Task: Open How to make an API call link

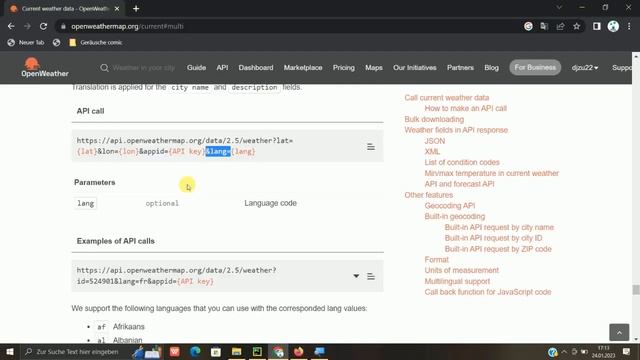Action: pos(465,108)
